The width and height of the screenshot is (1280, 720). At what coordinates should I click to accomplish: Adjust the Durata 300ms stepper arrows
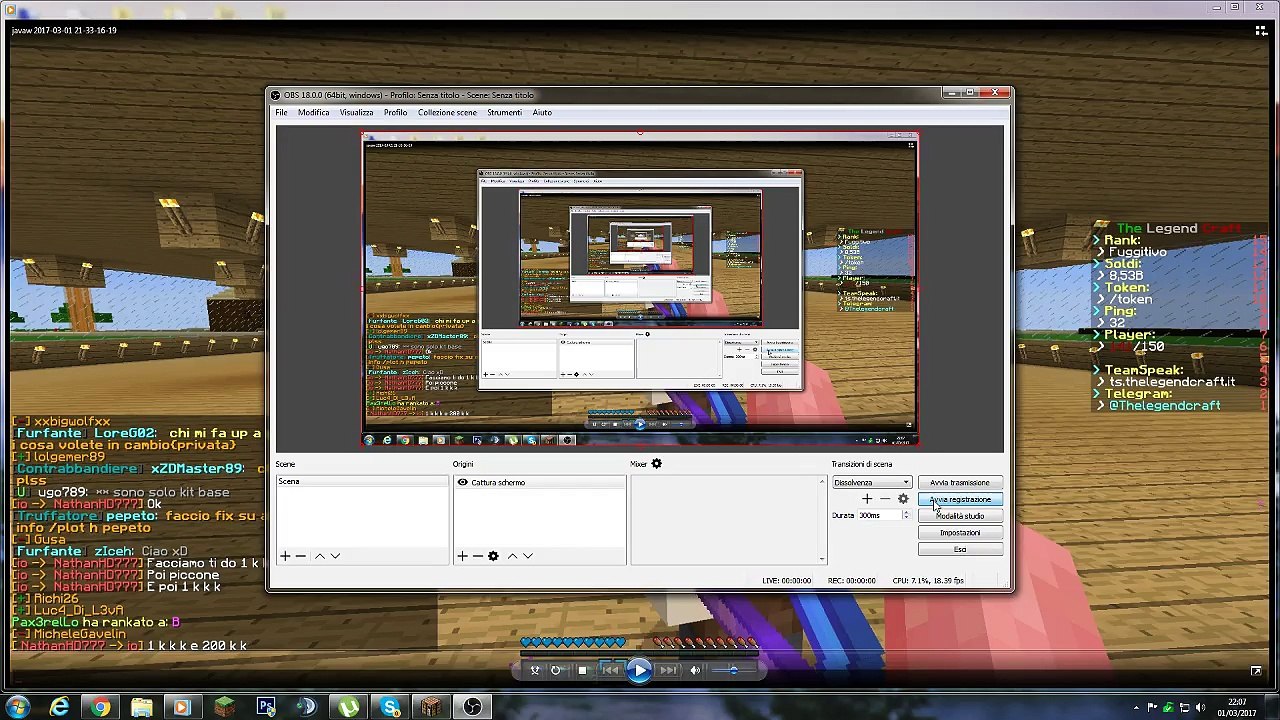pyautogui.click(x=906, y=515)
